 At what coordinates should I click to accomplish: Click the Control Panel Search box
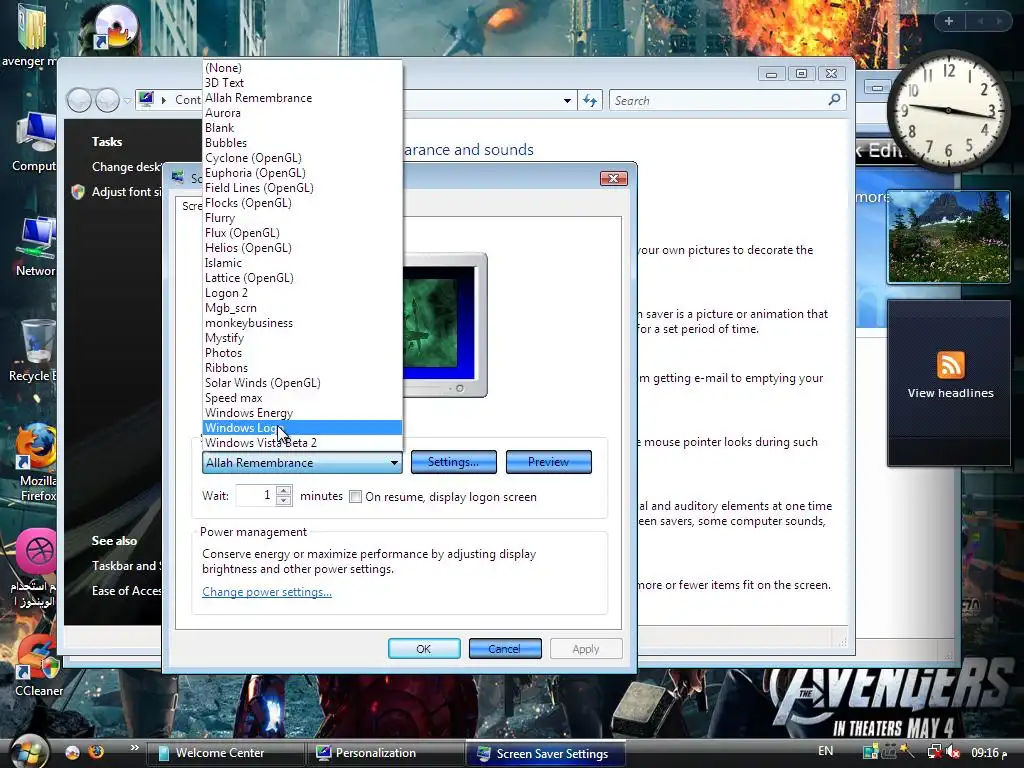tap(718, 101)
